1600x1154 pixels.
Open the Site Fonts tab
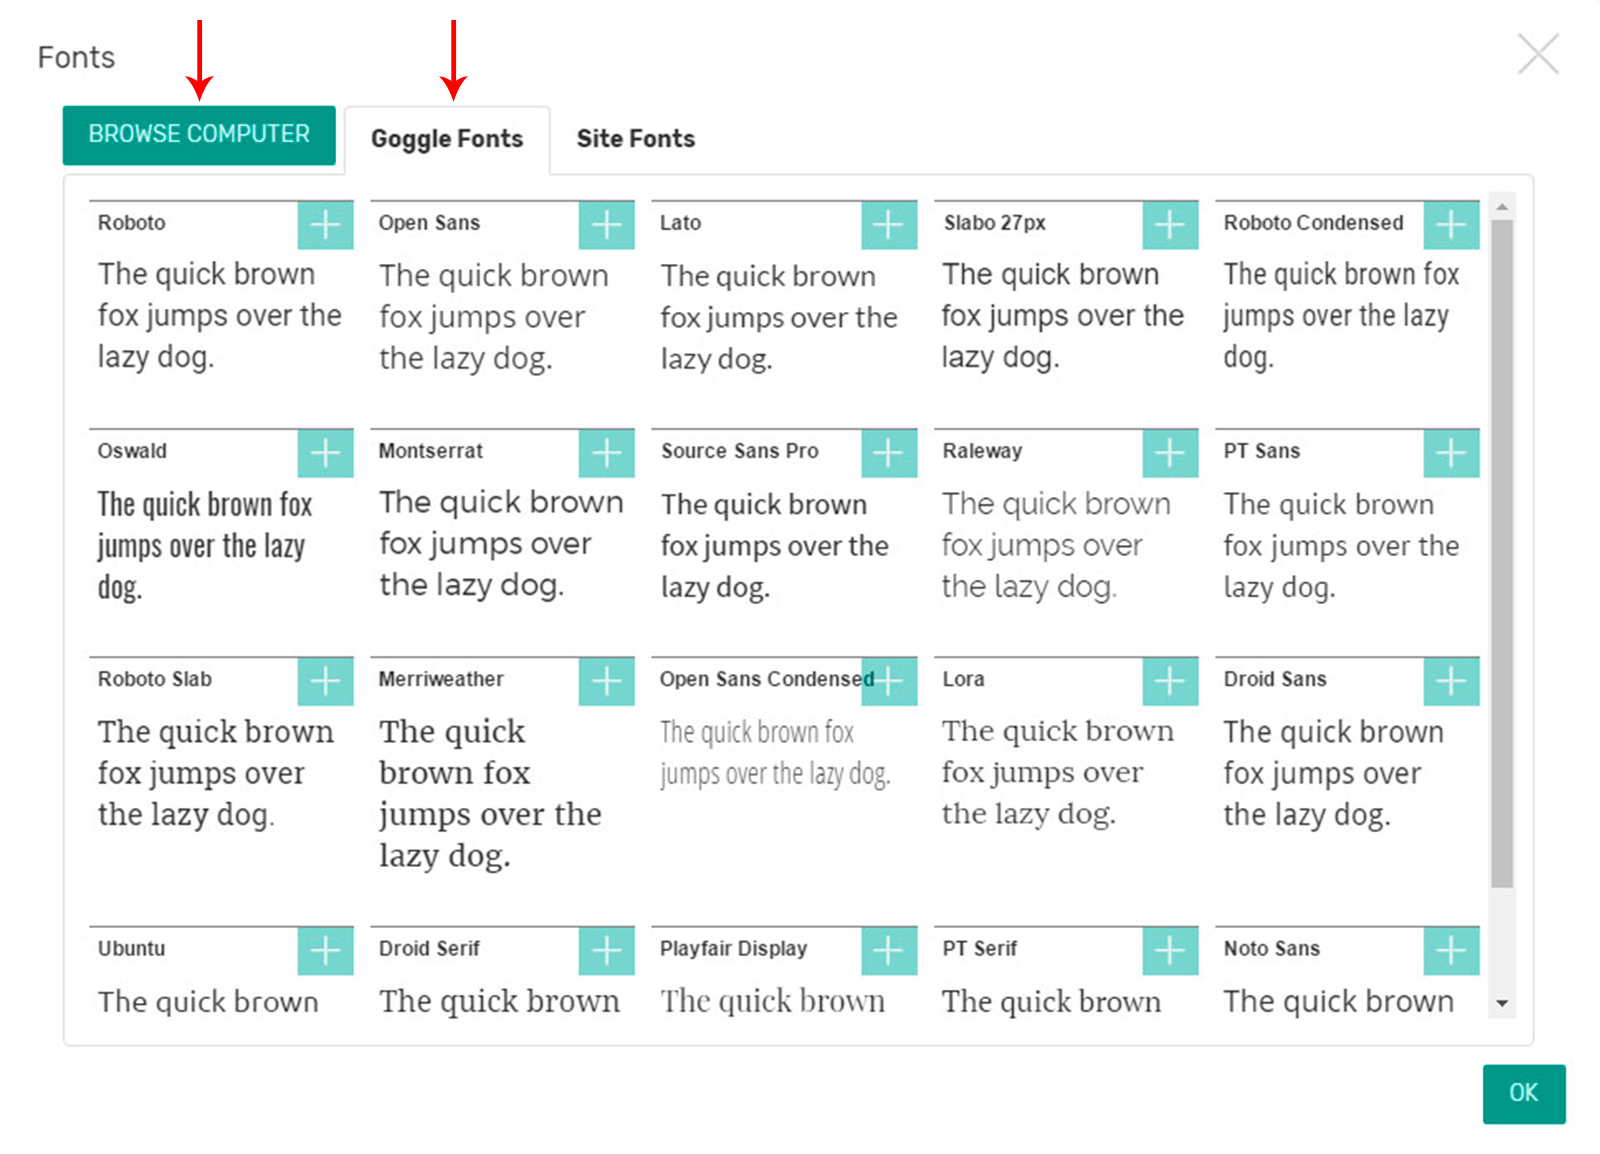tap(635, 139)
